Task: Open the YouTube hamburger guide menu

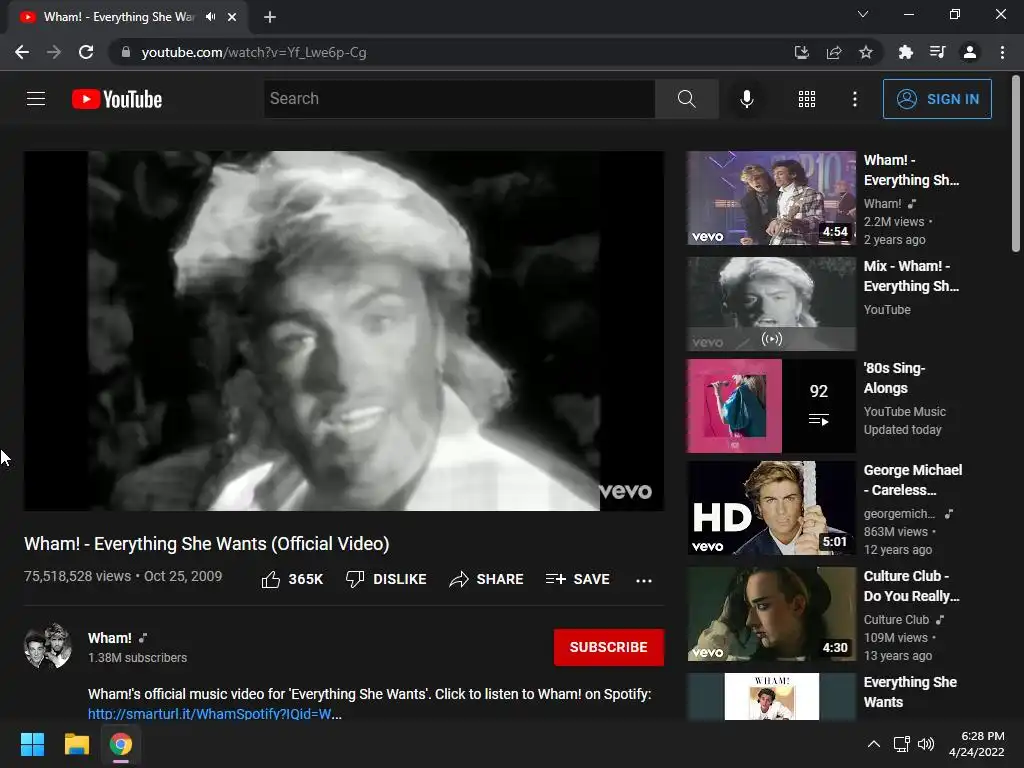Action: (x=36, y=99)
